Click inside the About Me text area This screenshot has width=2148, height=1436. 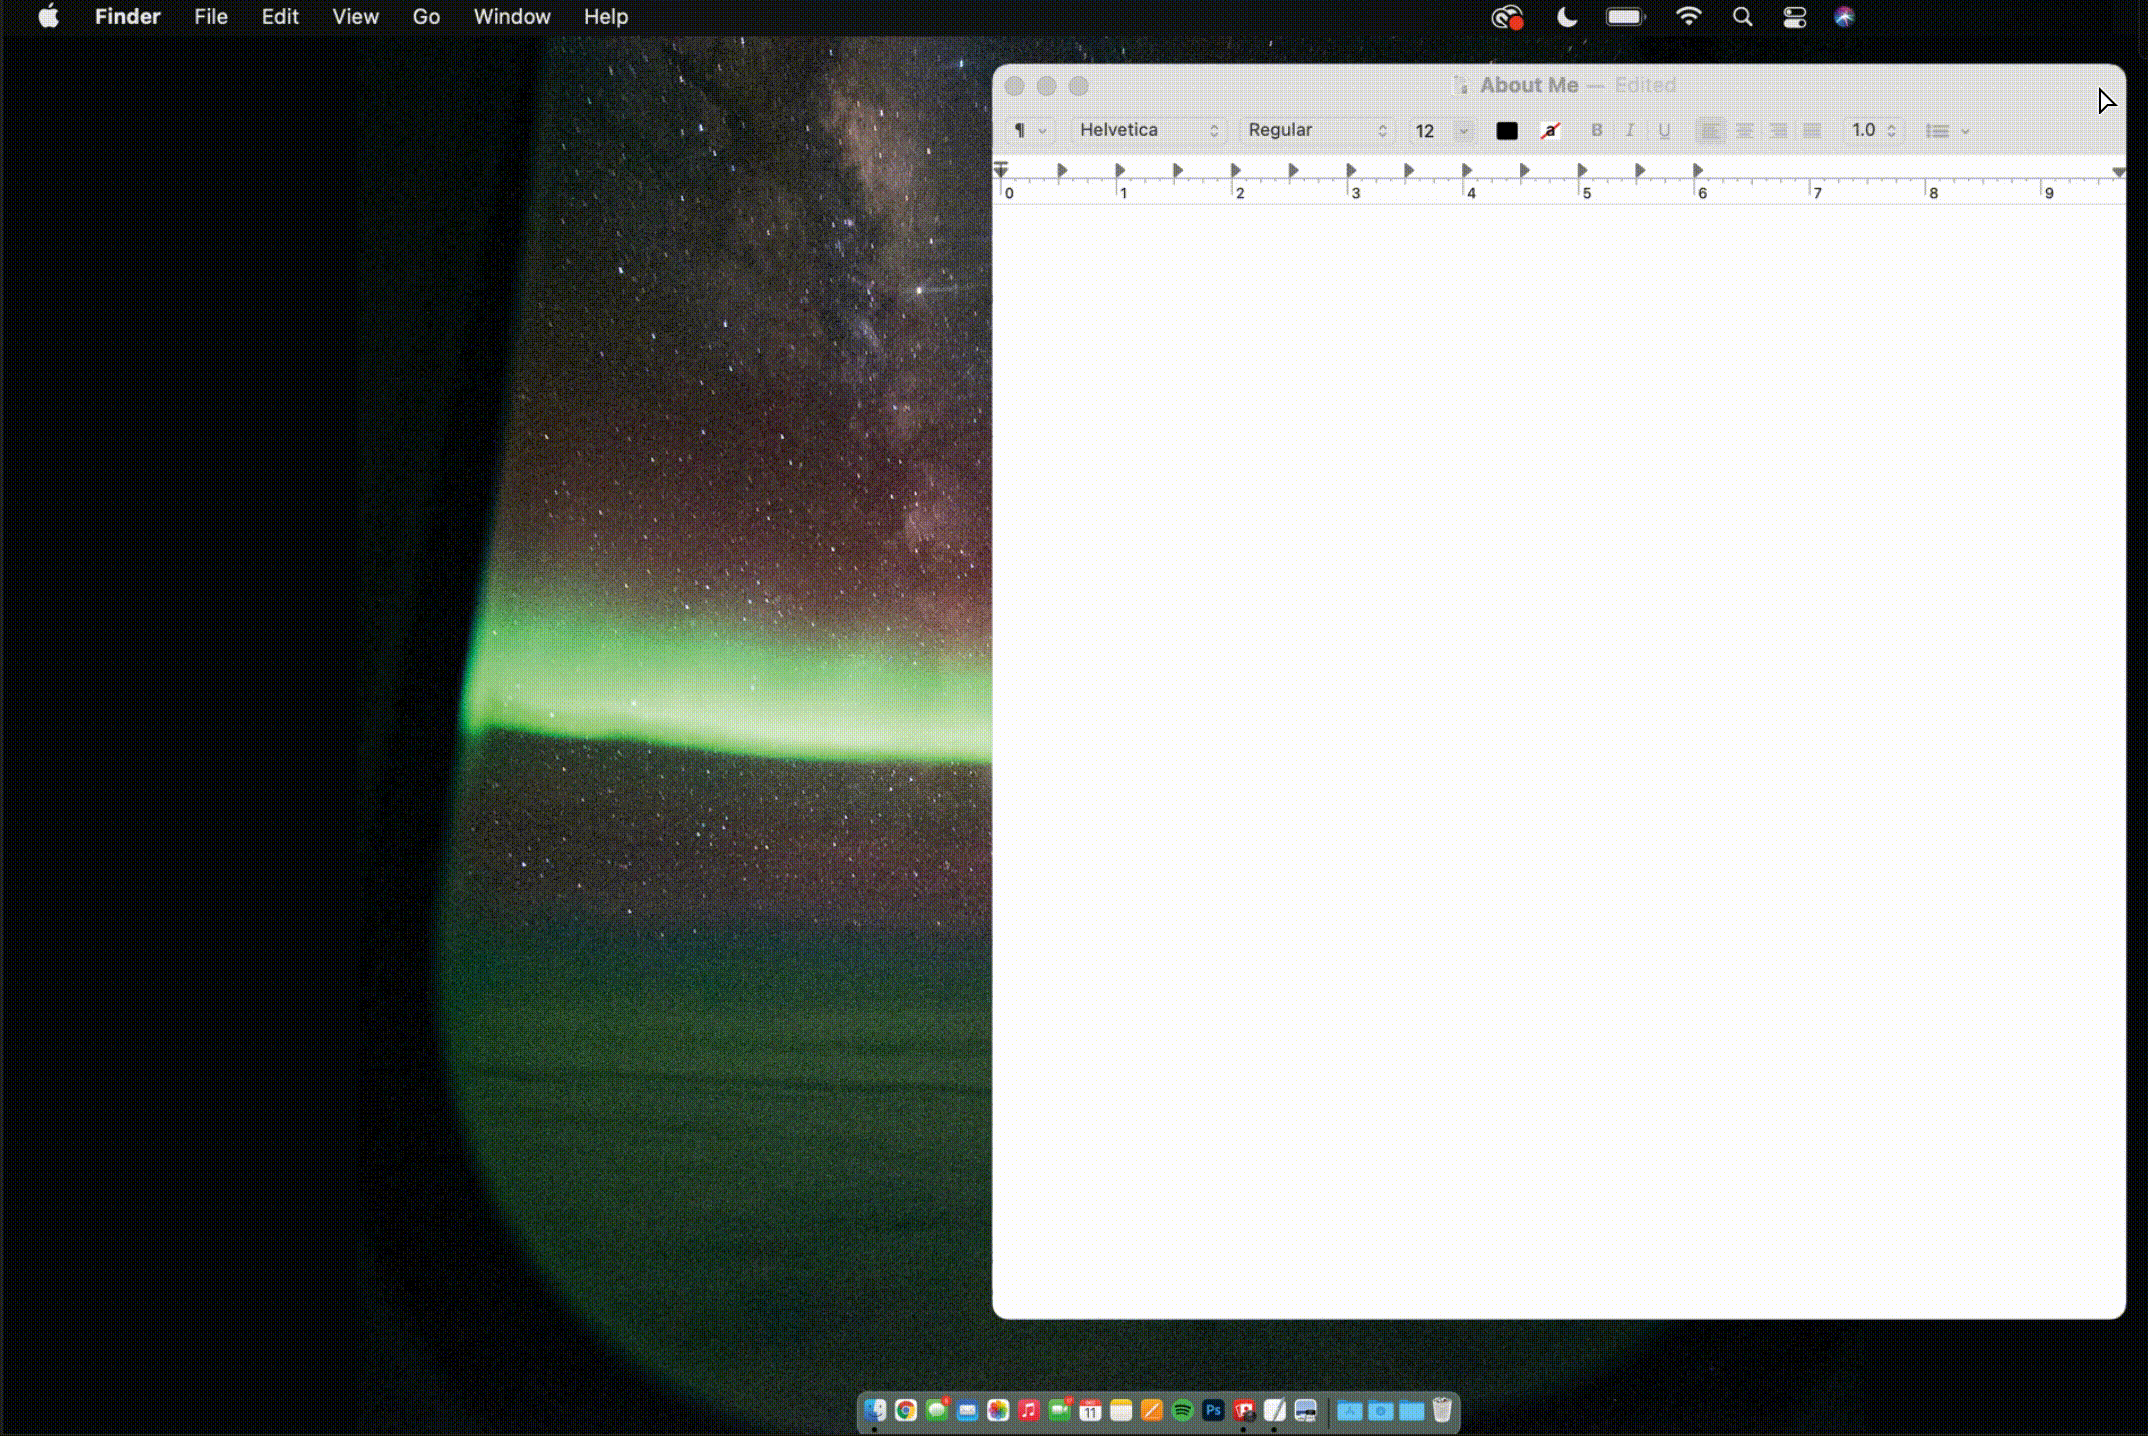click(1558, 760)
